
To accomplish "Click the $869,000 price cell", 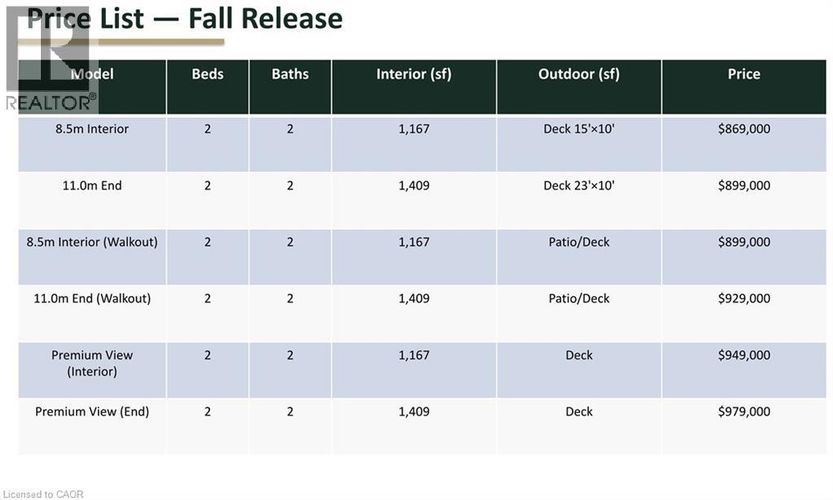I will (x=744, y=129).
